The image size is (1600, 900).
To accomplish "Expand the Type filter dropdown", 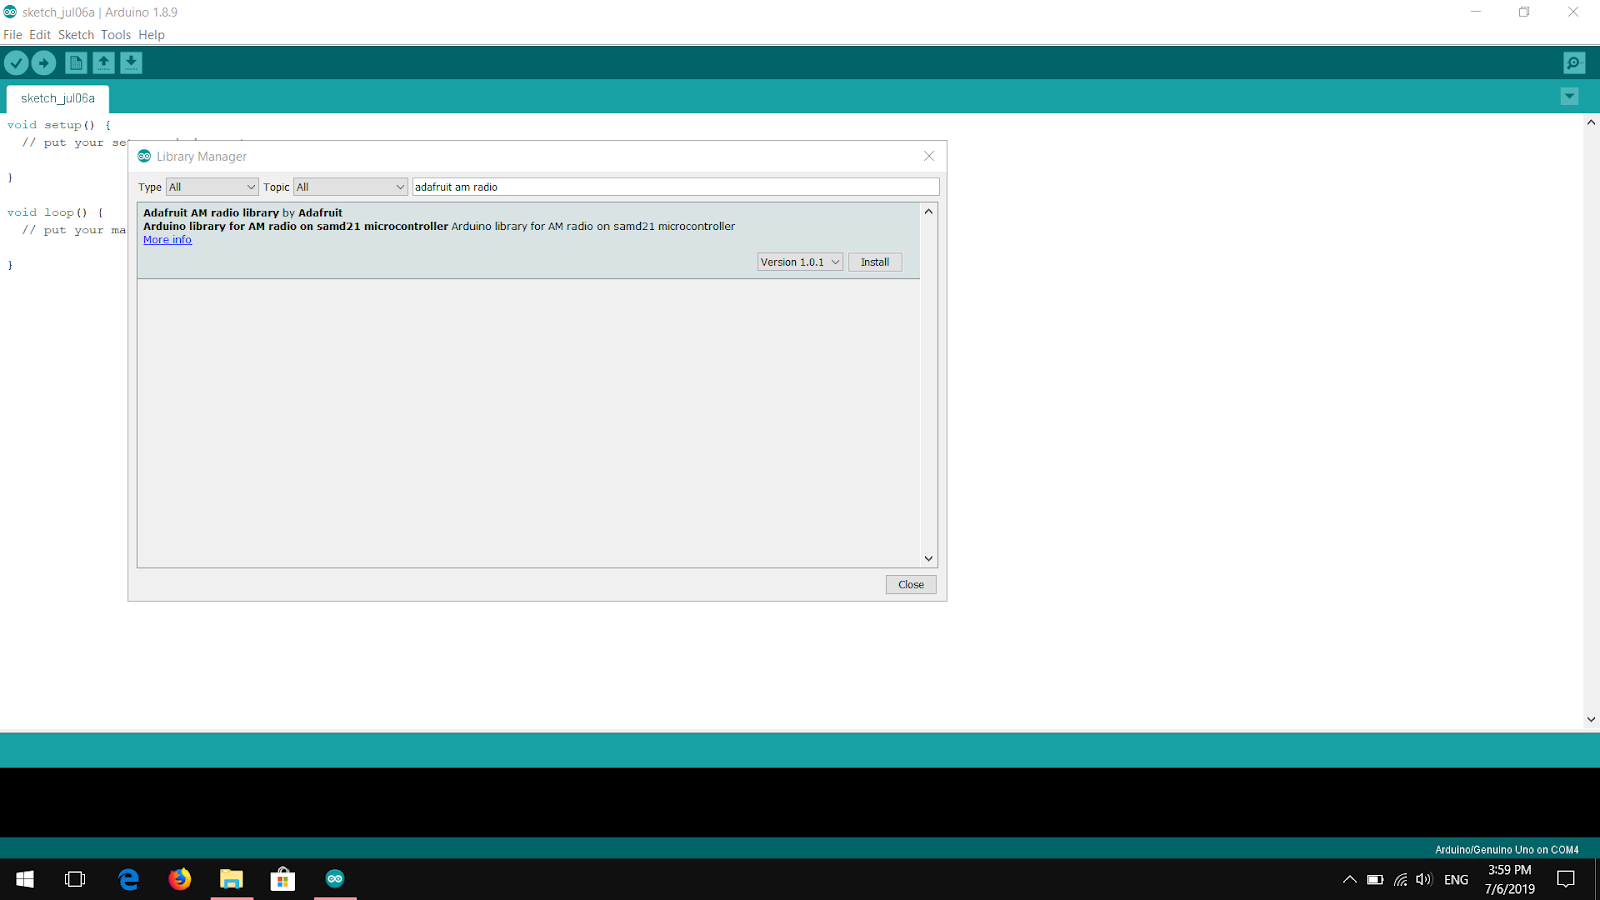I will click(x=212, y=187).
